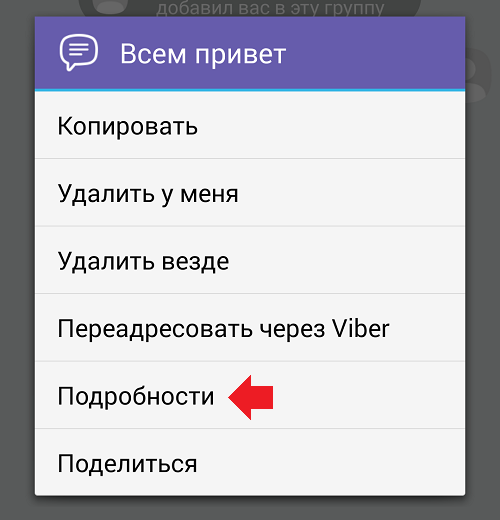Tap the Поделиться menu entry
The image size is (500, 520).
coord(250,462)
